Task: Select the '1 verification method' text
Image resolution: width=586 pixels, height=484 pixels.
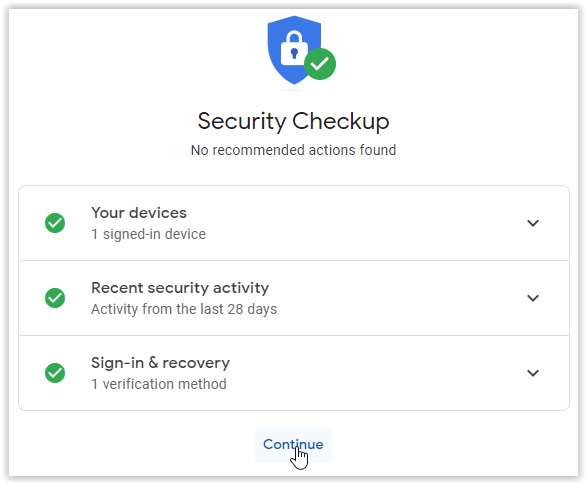Action: 159,384
